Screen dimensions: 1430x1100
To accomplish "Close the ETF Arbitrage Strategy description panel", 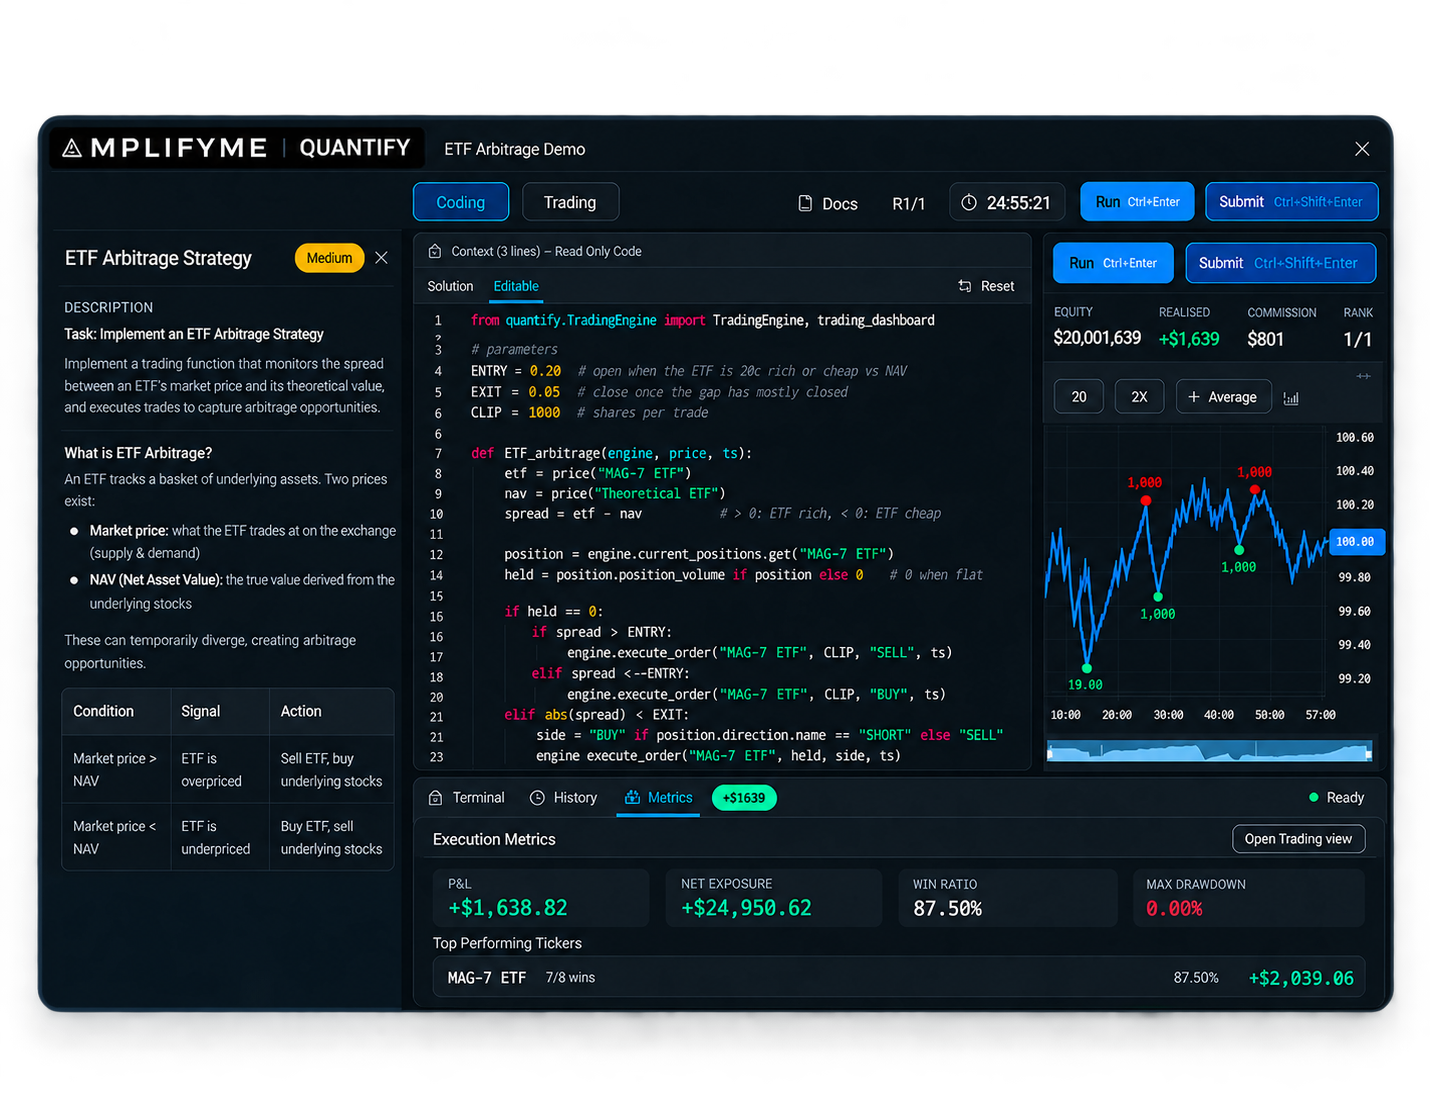I will (381, 258).
